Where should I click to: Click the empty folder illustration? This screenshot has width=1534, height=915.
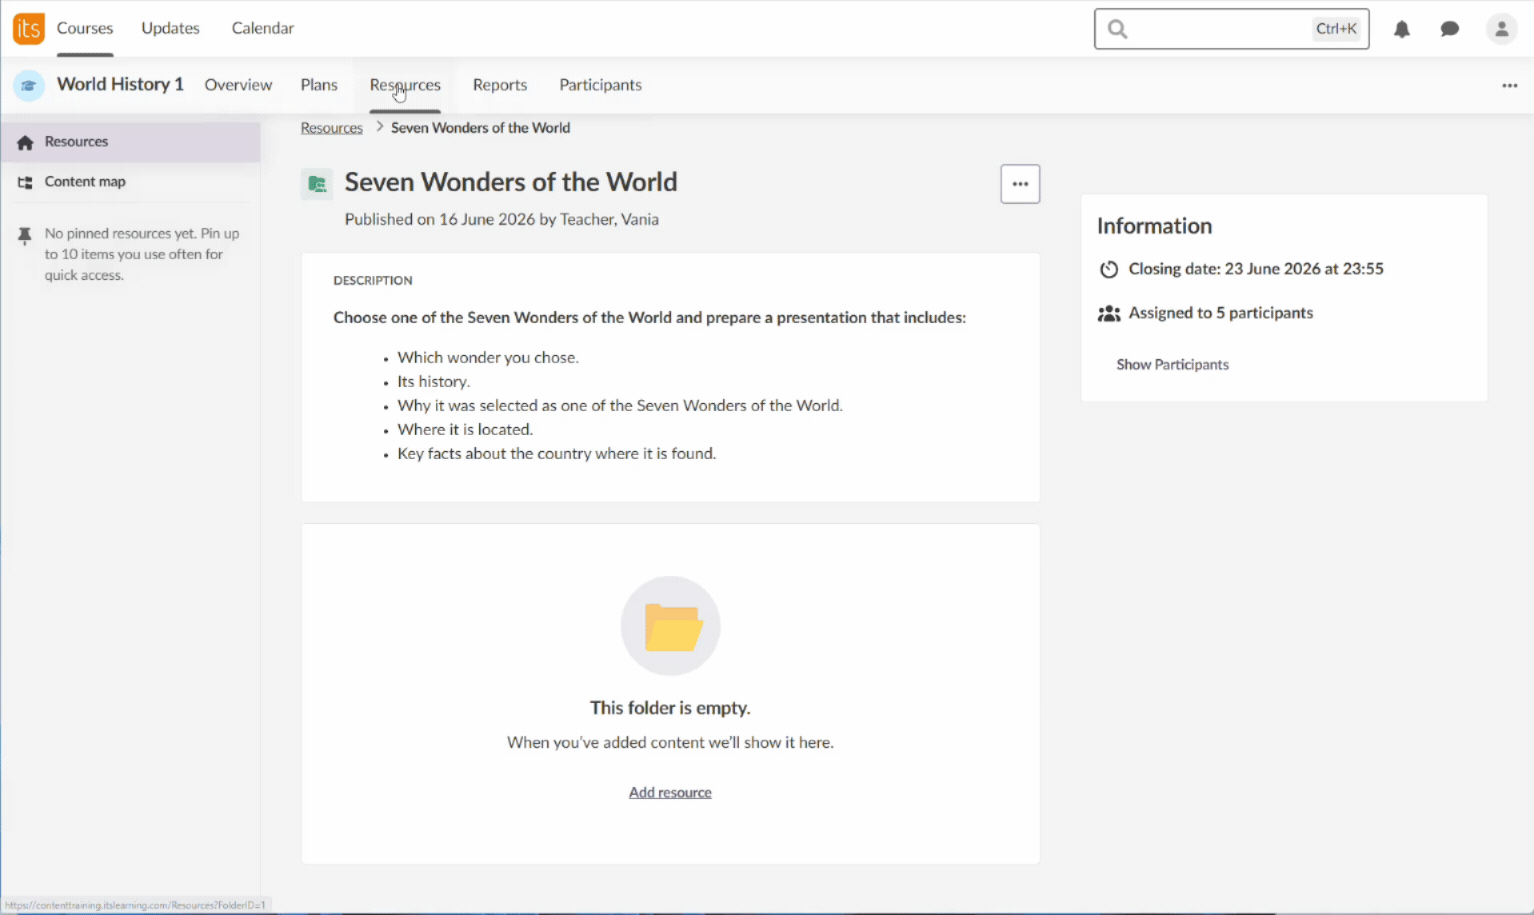[671, 626]
